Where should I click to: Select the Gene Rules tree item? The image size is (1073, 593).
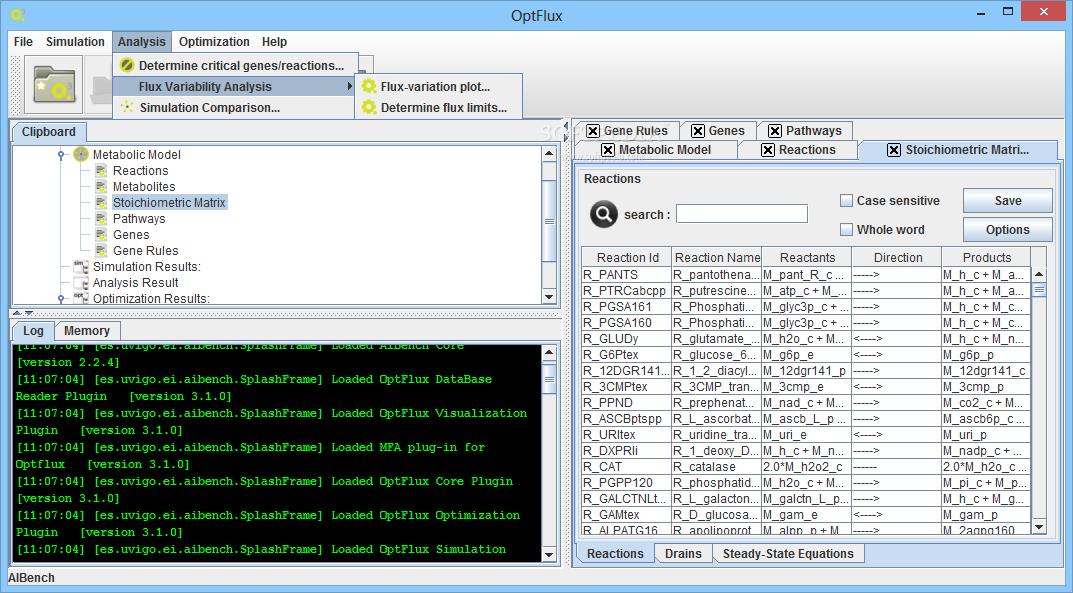point(145,250)
